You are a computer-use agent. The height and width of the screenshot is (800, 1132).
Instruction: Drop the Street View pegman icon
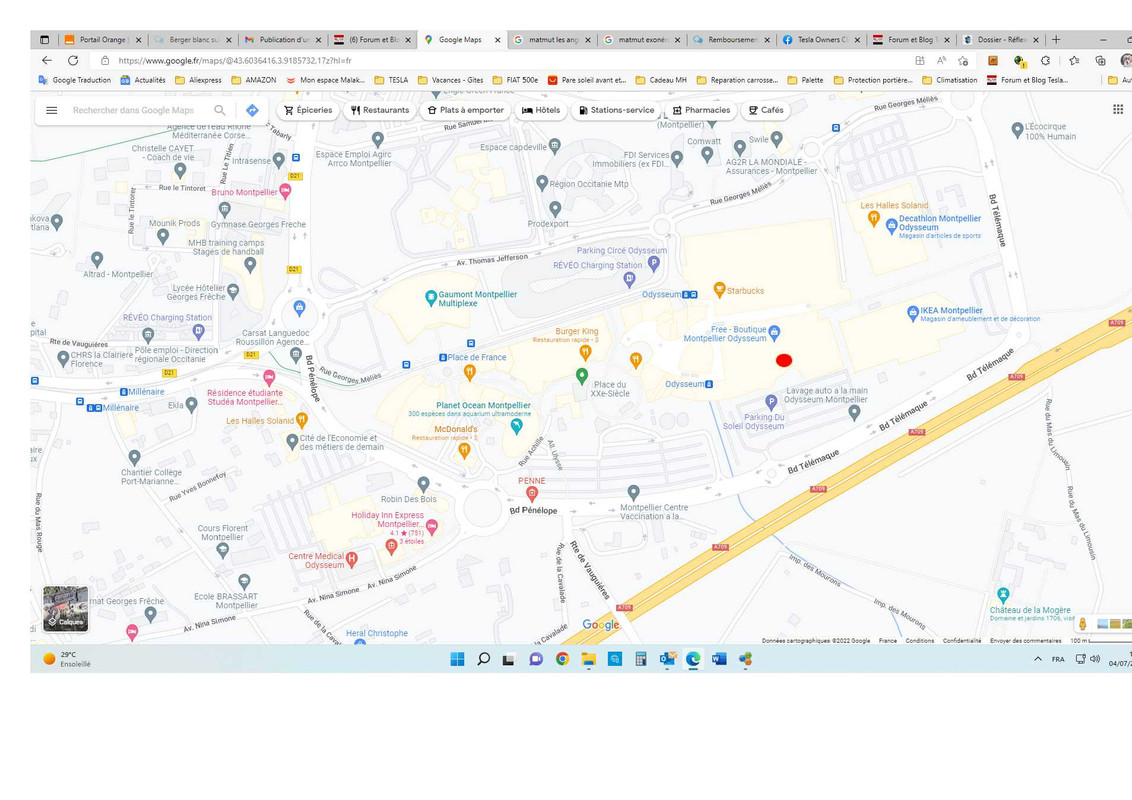[x=1082, y=625]
